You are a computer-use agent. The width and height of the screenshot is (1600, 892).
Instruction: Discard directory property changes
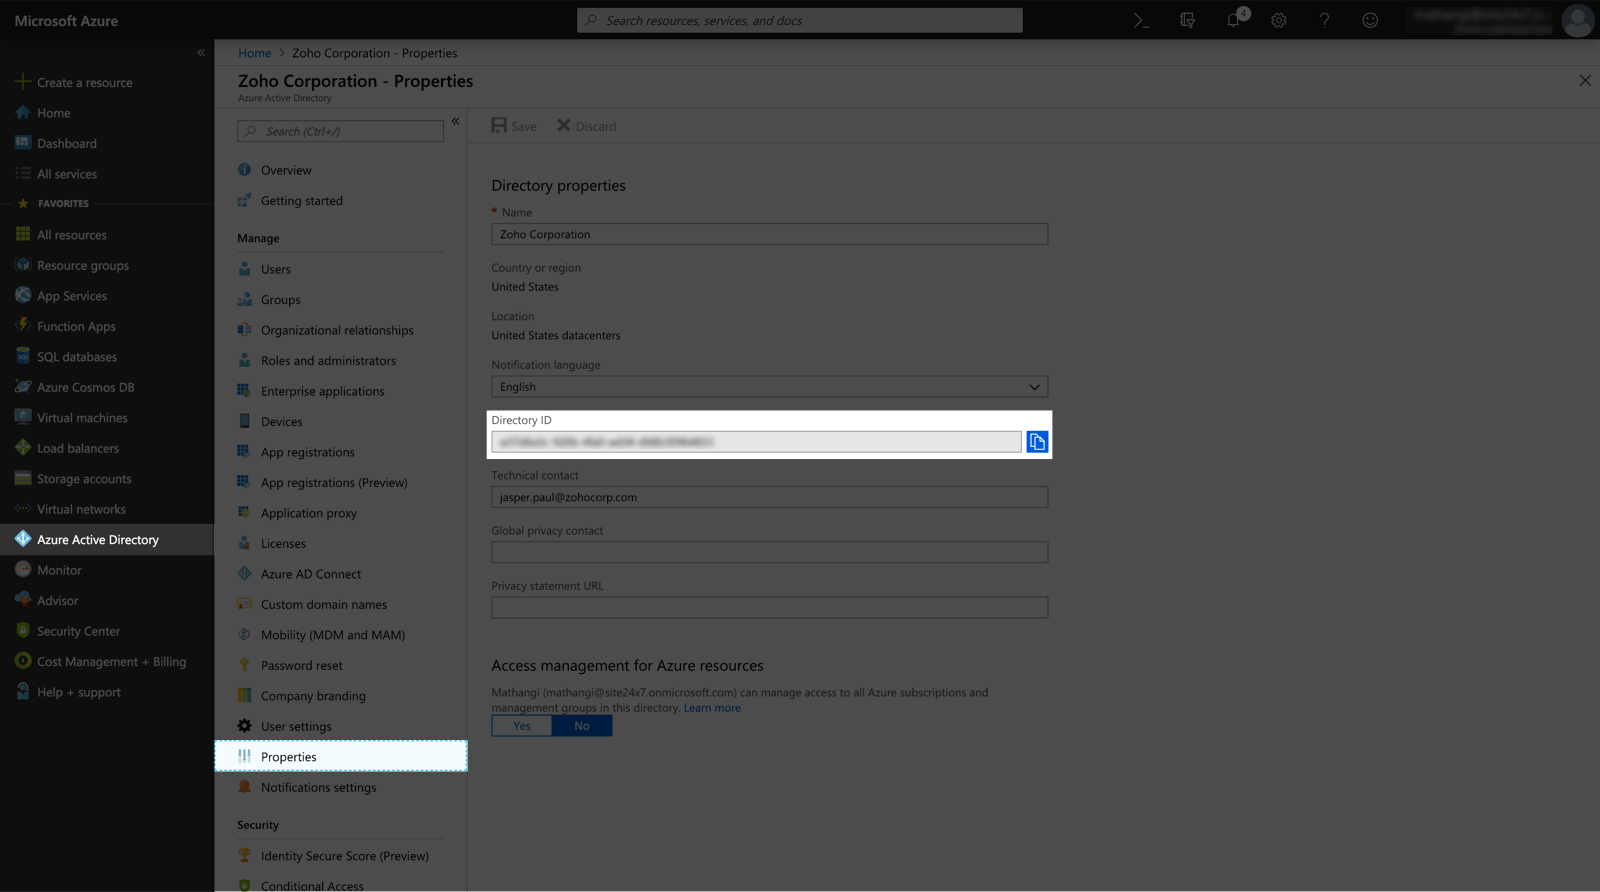(x=586, y=126)
